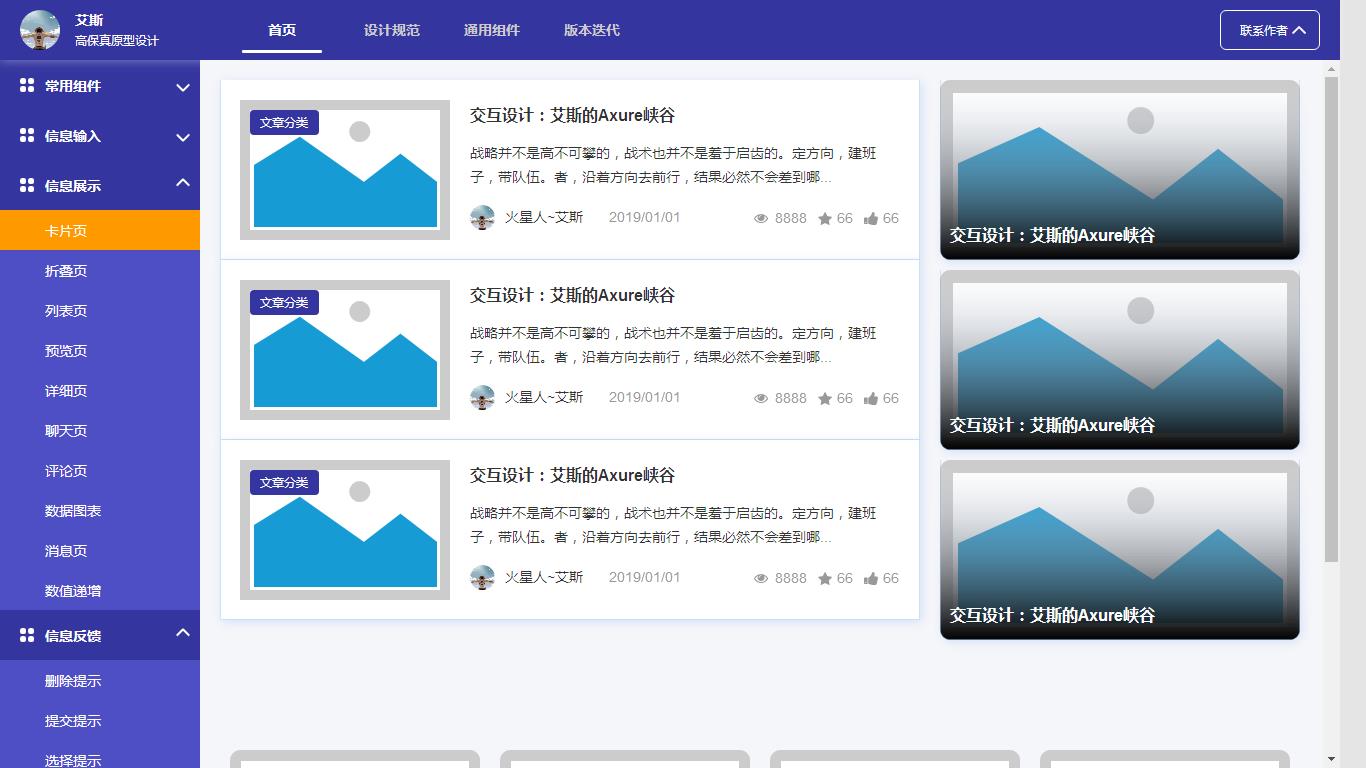Click the thumbs-up like icon in first article card
Image resolution: width=1366 pixels, height=768 pixels.
pyautogui.click(x=871, y=218)
